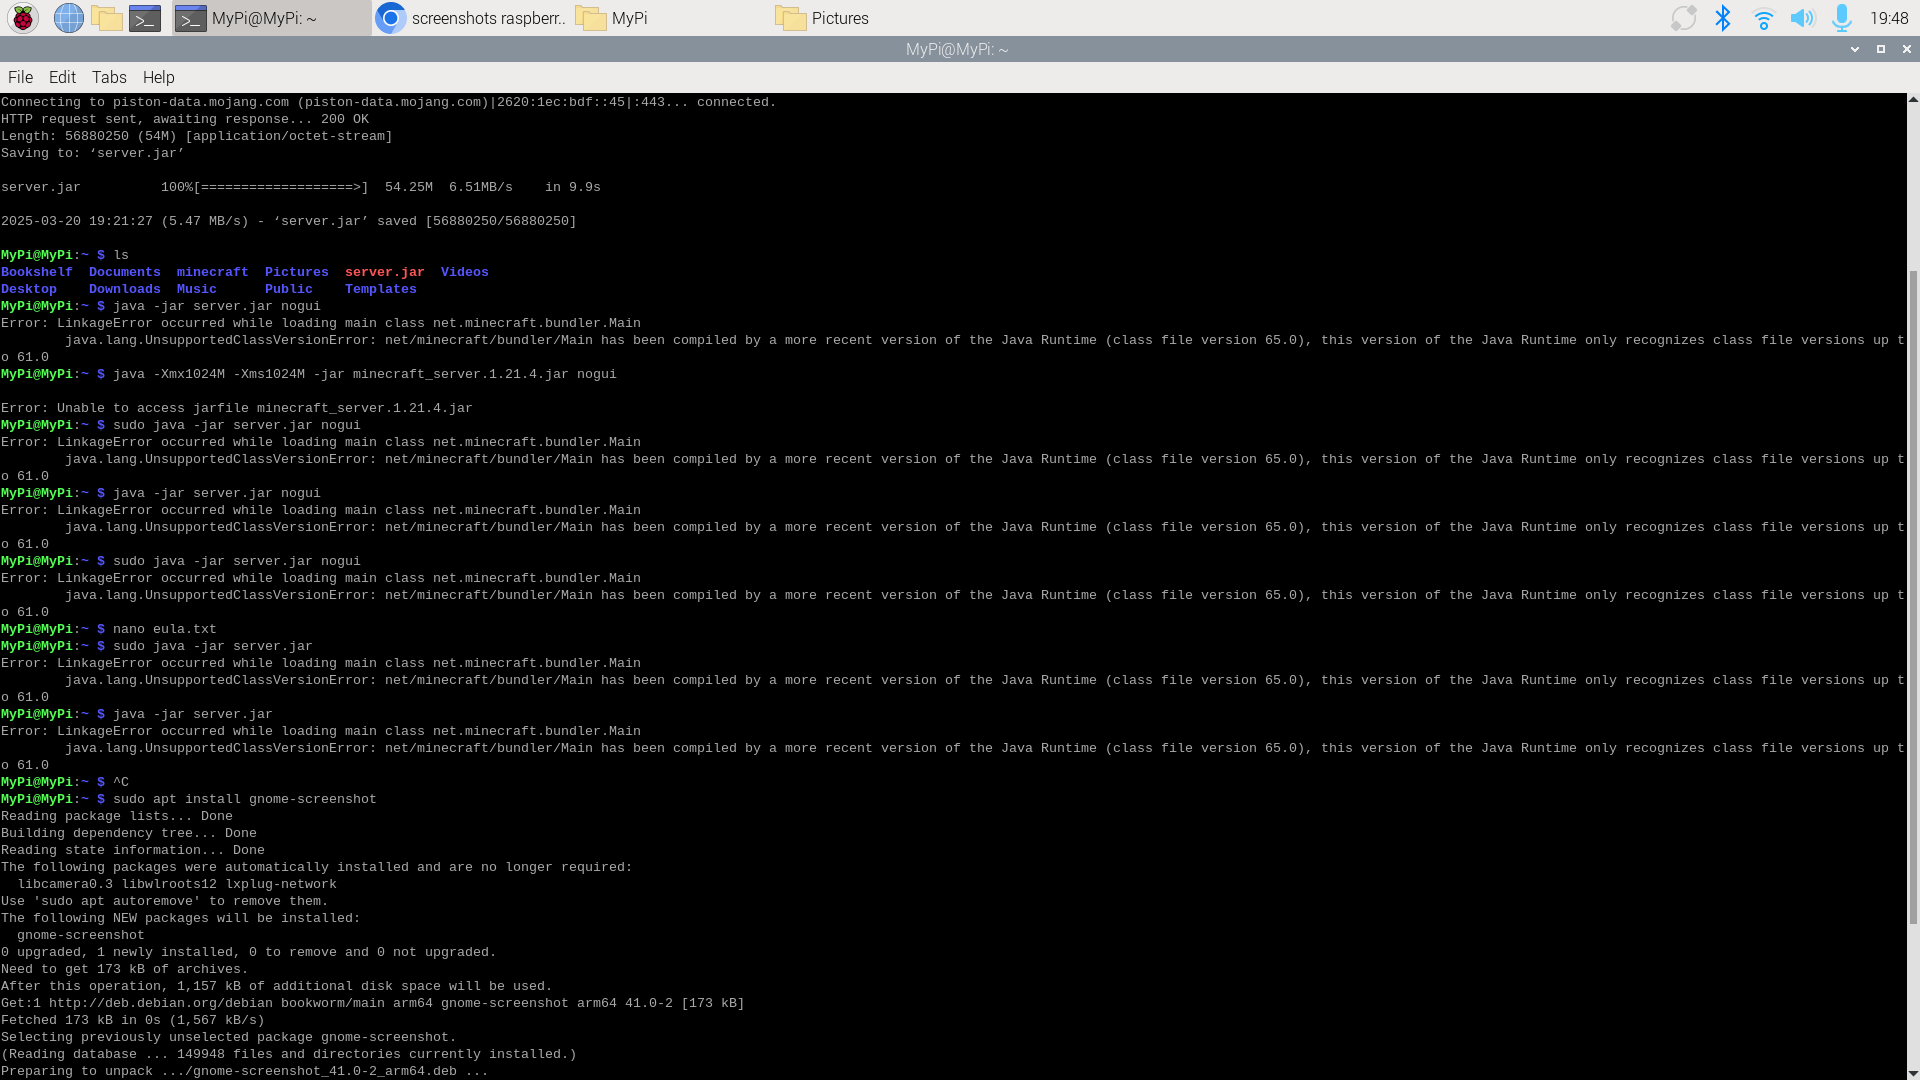1920x1080 pixels.
Task: Open the Raspberry Pi applications menu
Action: point(21,17)
